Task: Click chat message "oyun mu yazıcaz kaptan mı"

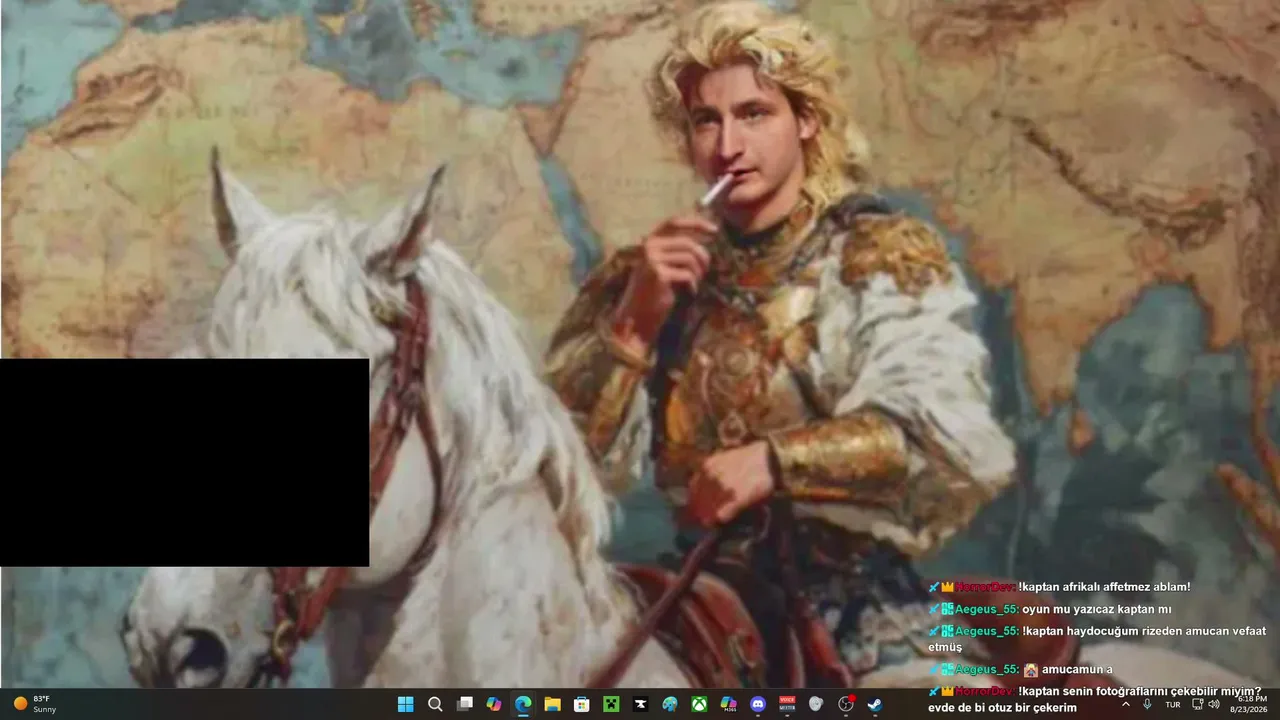Action: (1096, 609)
